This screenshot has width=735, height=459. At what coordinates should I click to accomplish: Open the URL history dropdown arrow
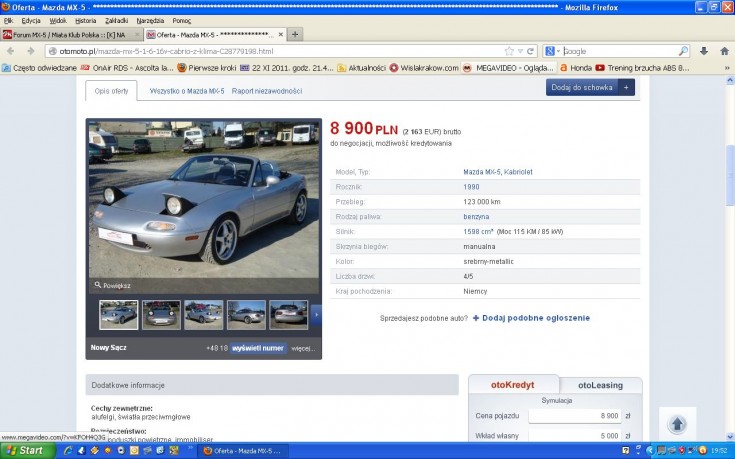click(x=520, y=51)
